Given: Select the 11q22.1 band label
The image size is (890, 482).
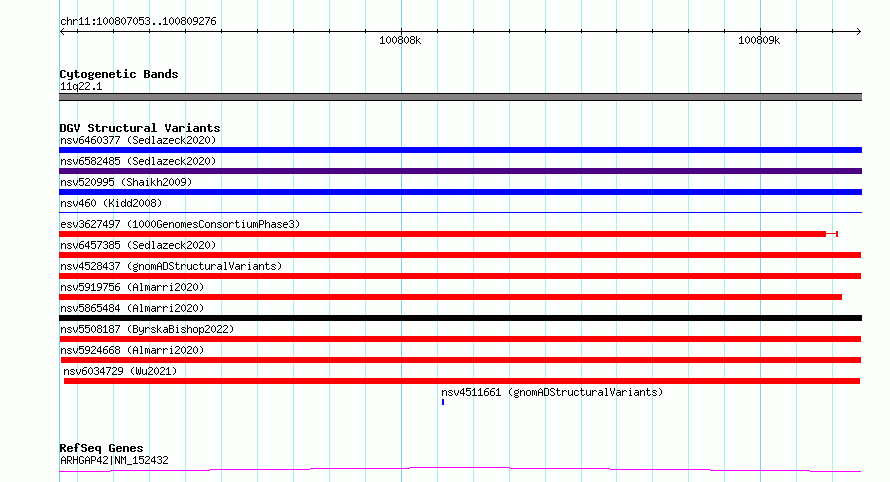Looking at the screenshot, I should tap(81, 86).
